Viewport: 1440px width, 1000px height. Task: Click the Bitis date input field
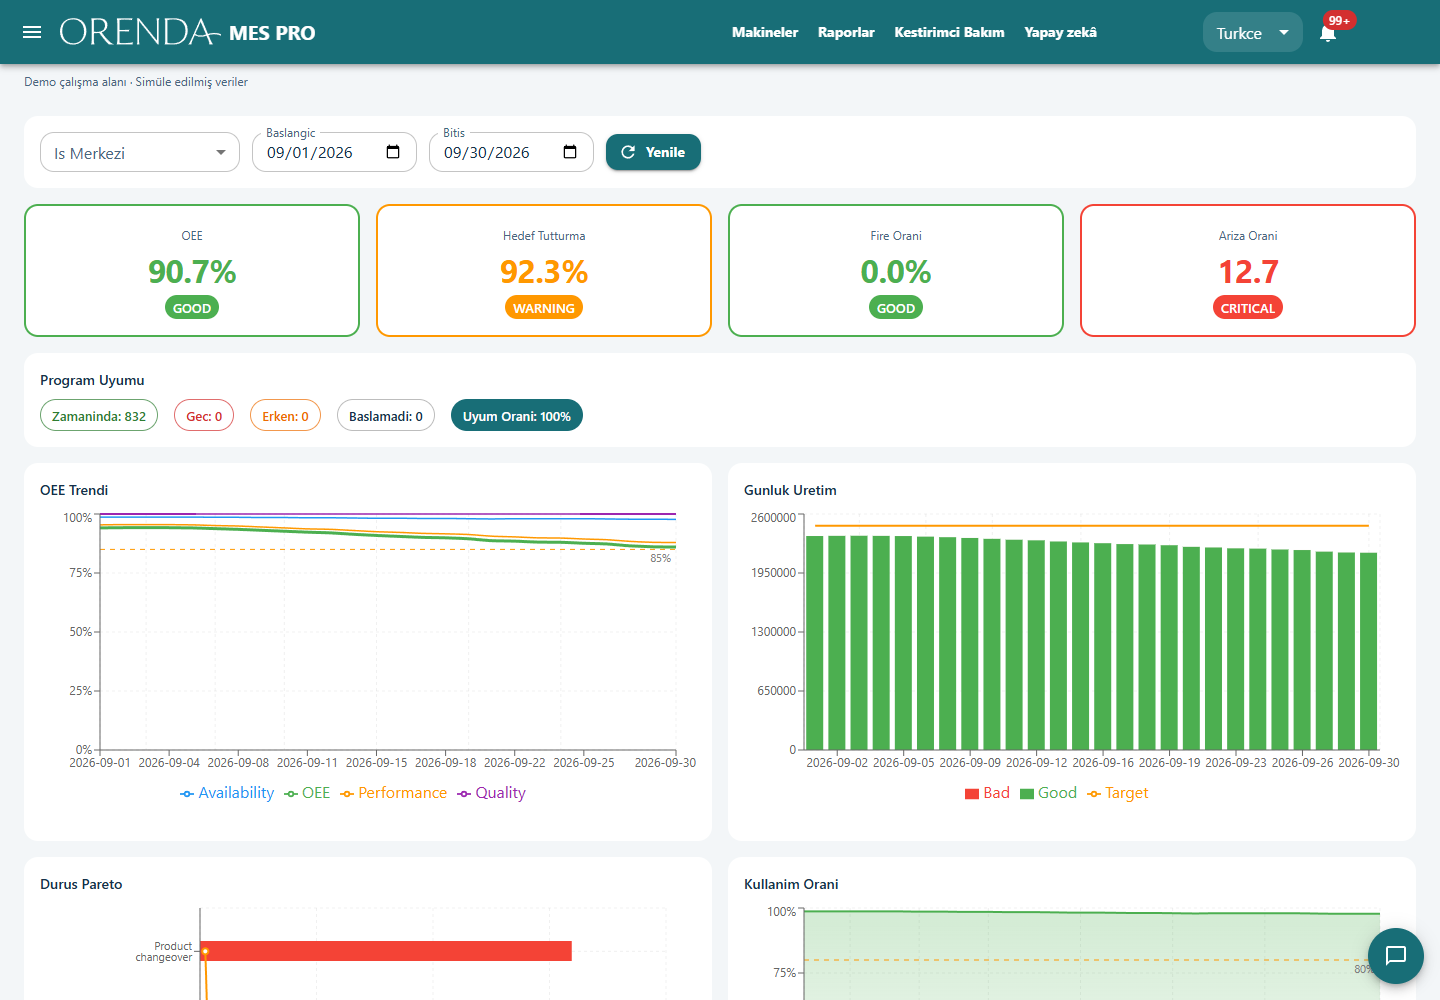(511, 152)
